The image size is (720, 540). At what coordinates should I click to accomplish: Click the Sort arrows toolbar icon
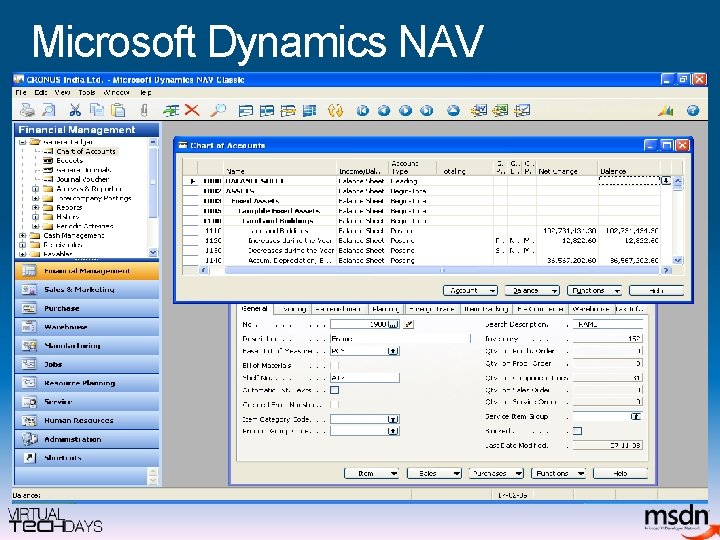(335, 110)
